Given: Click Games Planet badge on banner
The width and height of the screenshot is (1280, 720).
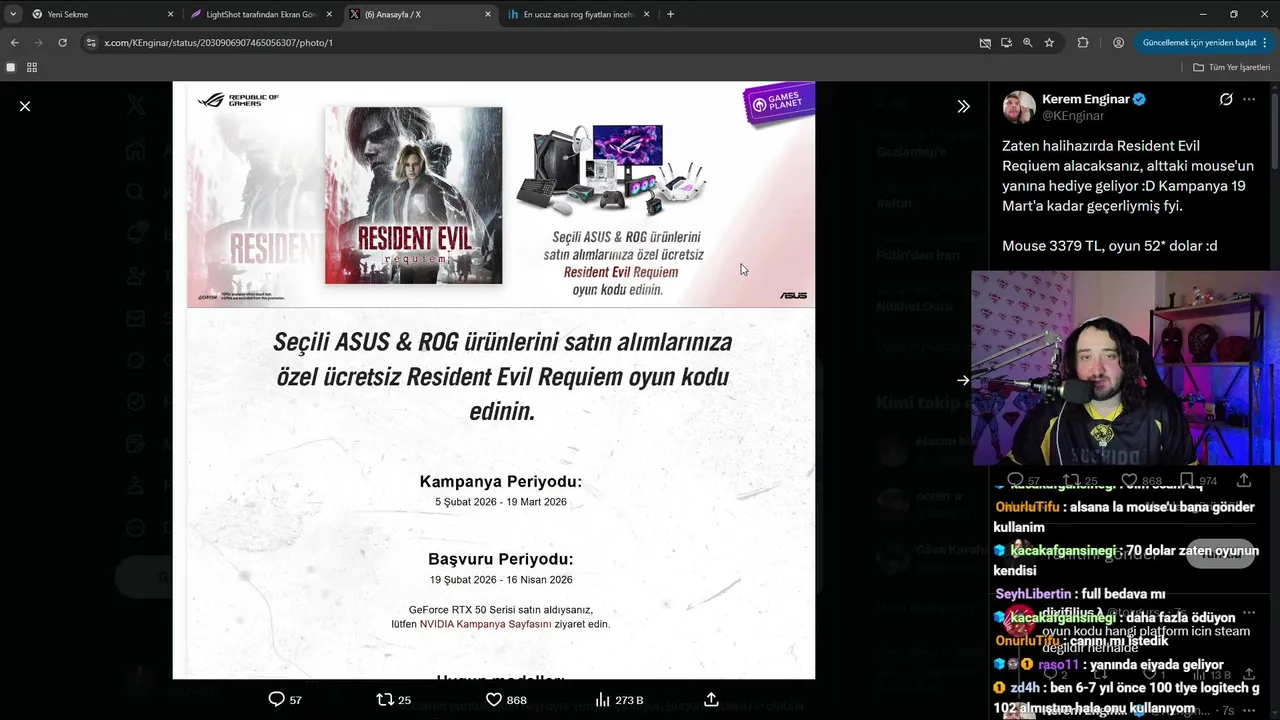Looking at the screenshot, I should tap(778, 105).
